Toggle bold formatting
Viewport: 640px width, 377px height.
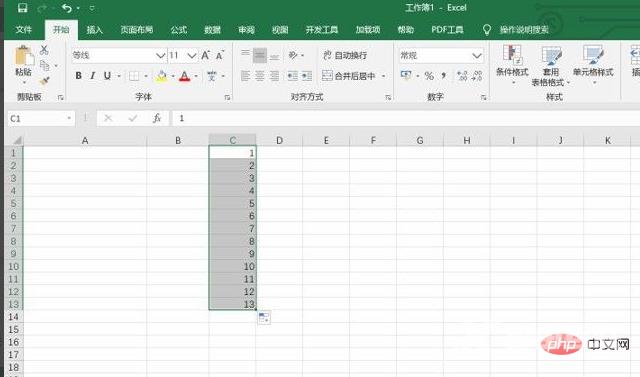[78, 76]
